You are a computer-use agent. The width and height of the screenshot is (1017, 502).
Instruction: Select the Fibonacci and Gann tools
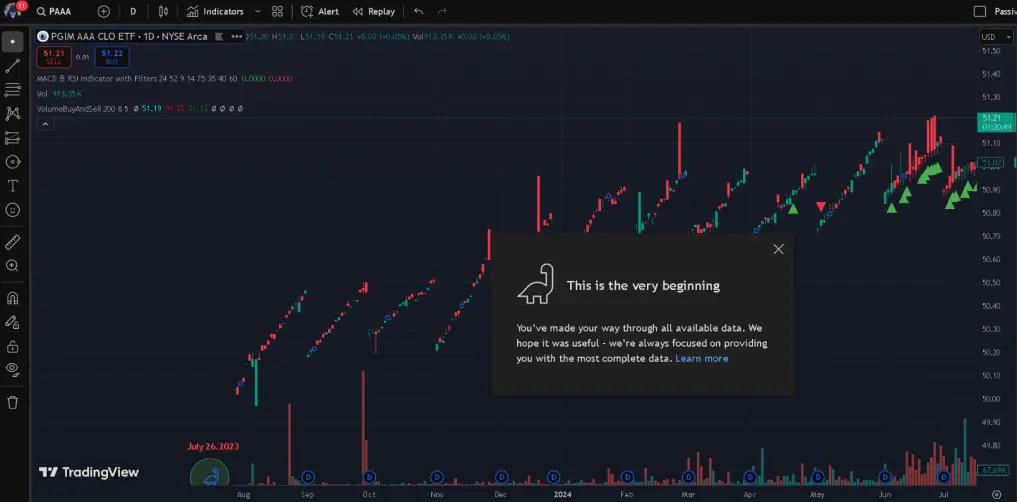pos(12,90)
